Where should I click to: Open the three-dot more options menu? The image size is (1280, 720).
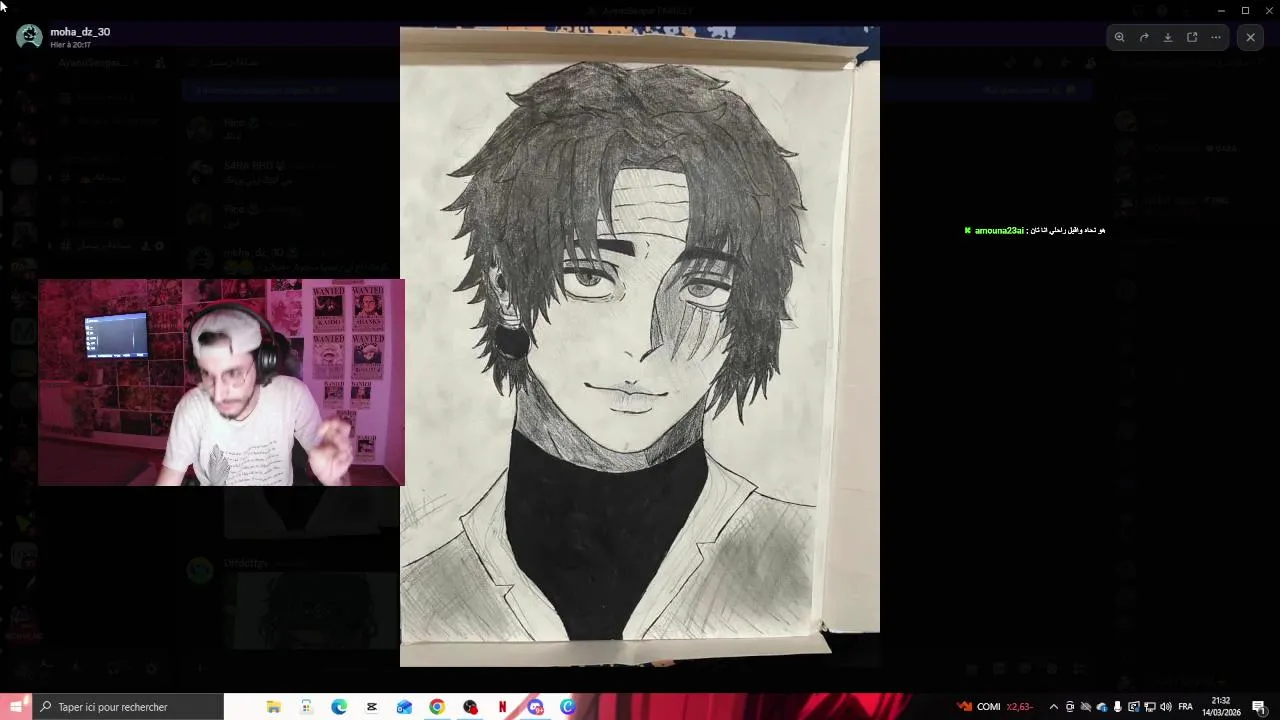1216,37
